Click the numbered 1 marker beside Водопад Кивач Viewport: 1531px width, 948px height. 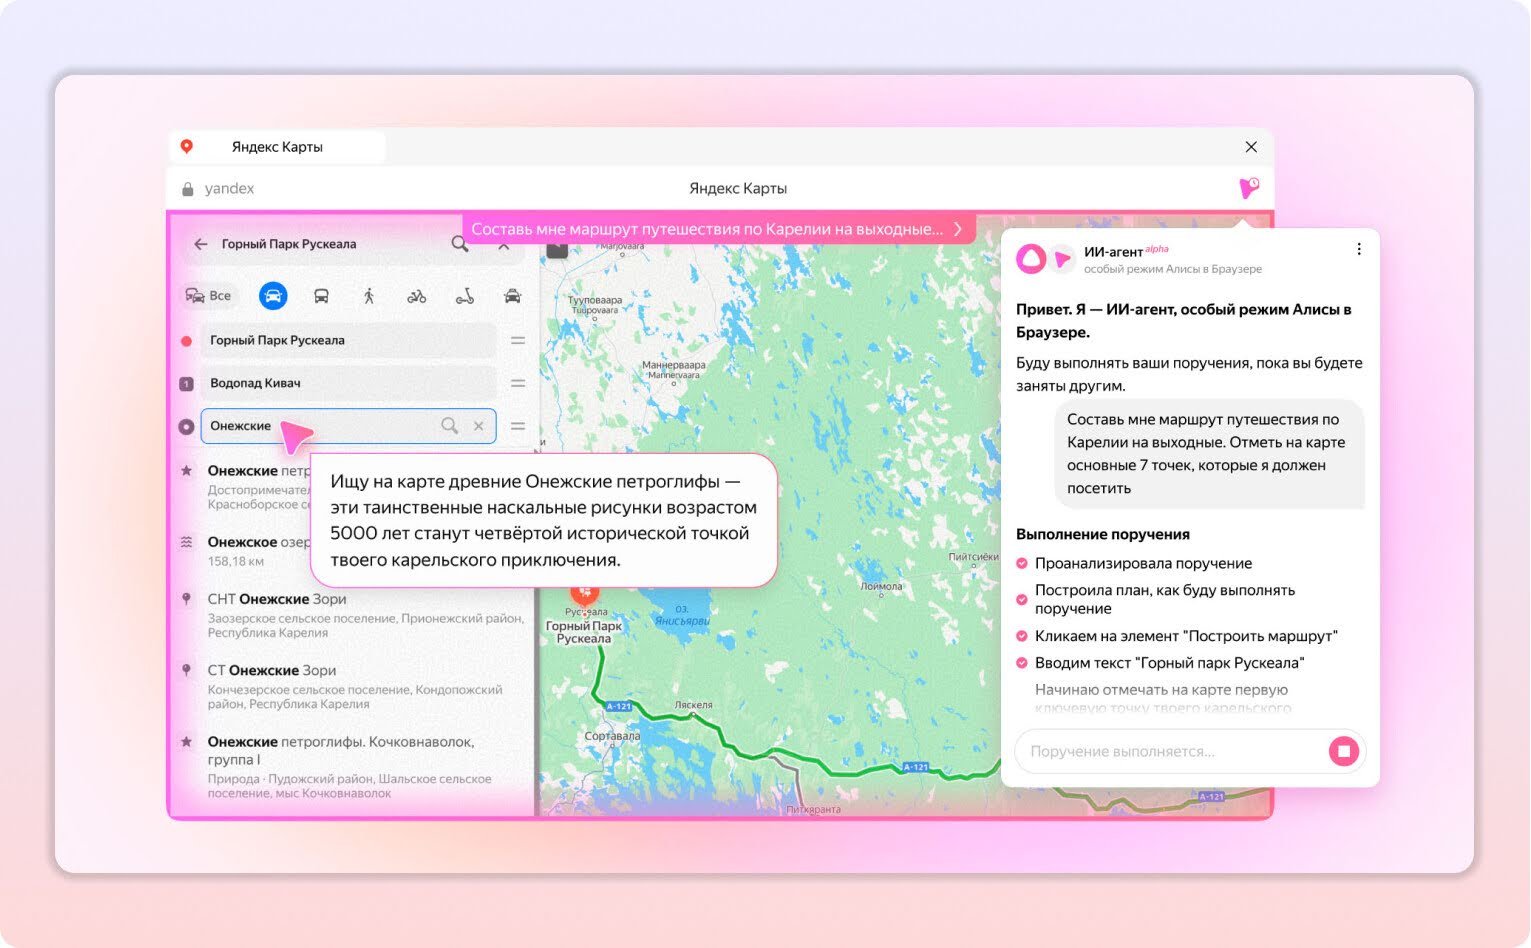pyautogui.click(x=186, y=384)
